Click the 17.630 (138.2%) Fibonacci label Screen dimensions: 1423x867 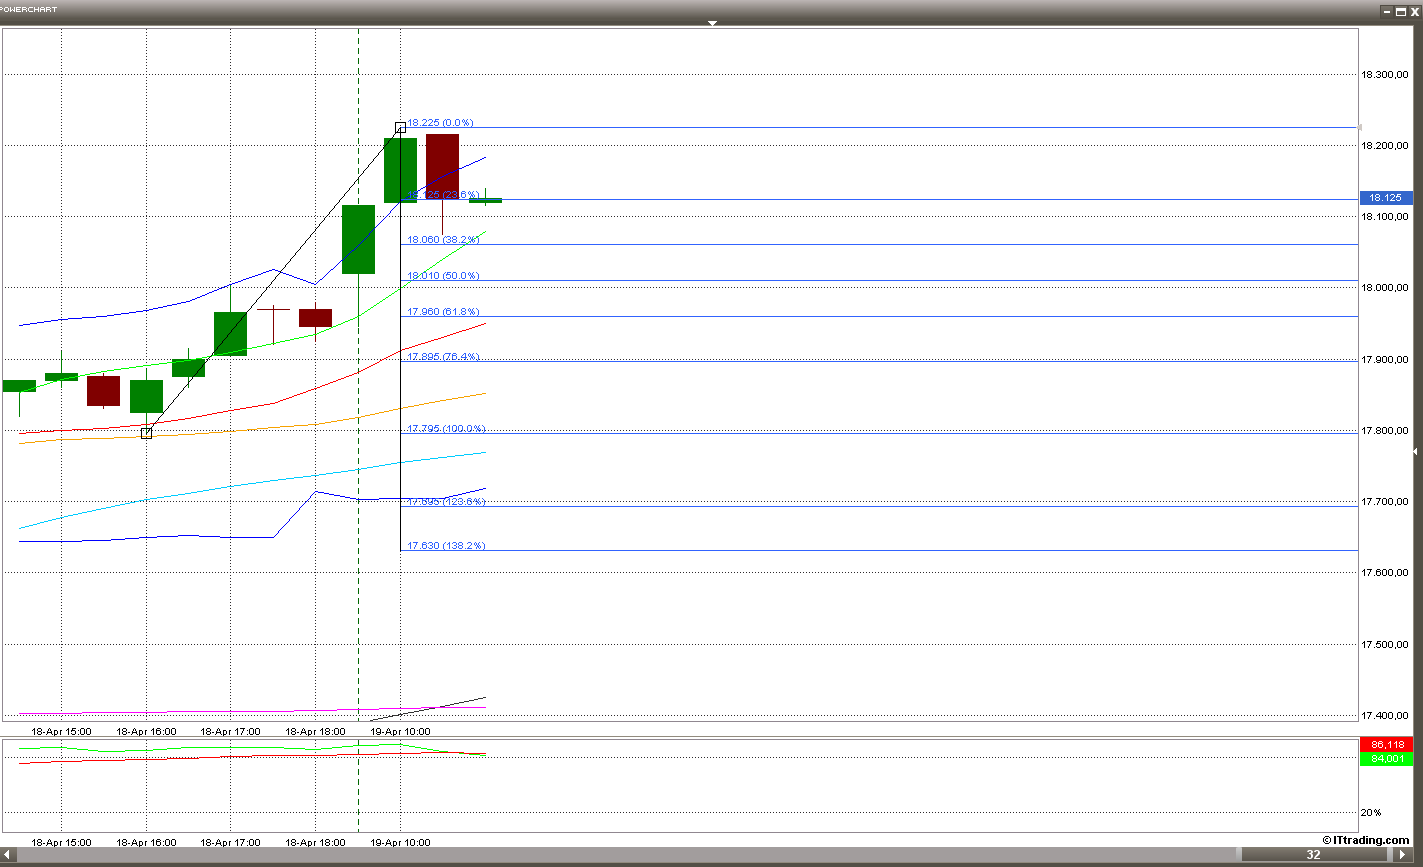[445, 545]
